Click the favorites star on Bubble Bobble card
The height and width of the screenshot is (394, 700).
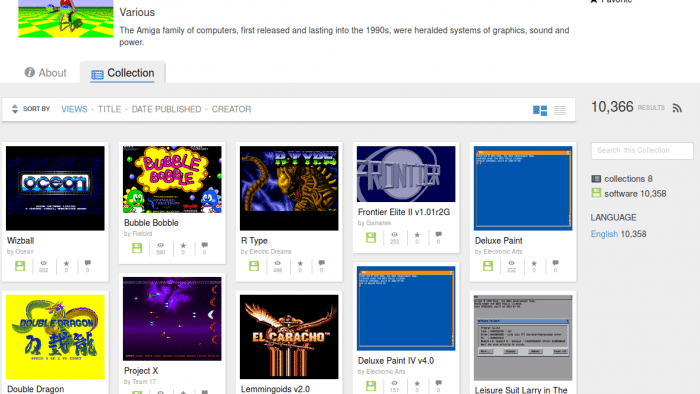(183, 245)
